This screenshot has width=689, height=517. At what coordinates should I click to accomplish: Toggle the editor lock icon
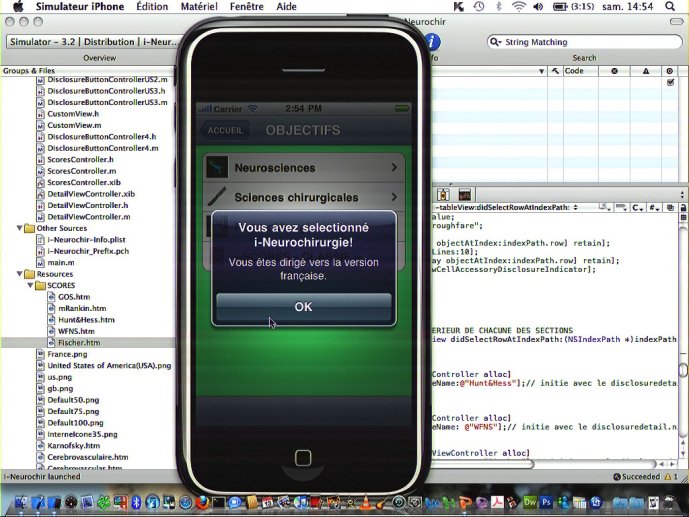point(683,207)
